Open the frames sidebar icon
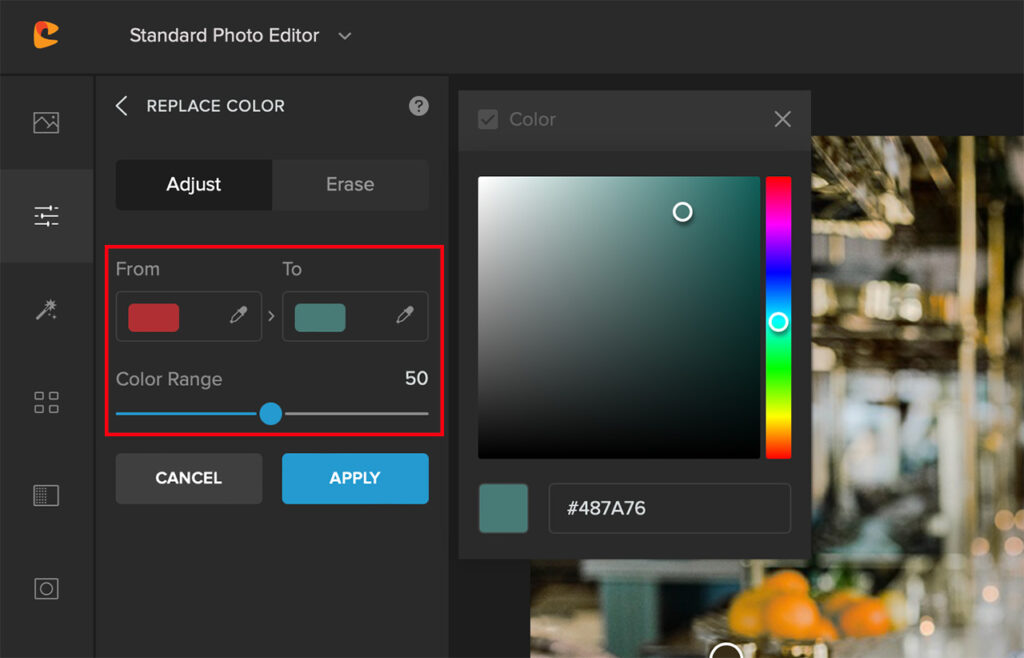The height and width of the screenshot is (658, 1024). (46, 588)
